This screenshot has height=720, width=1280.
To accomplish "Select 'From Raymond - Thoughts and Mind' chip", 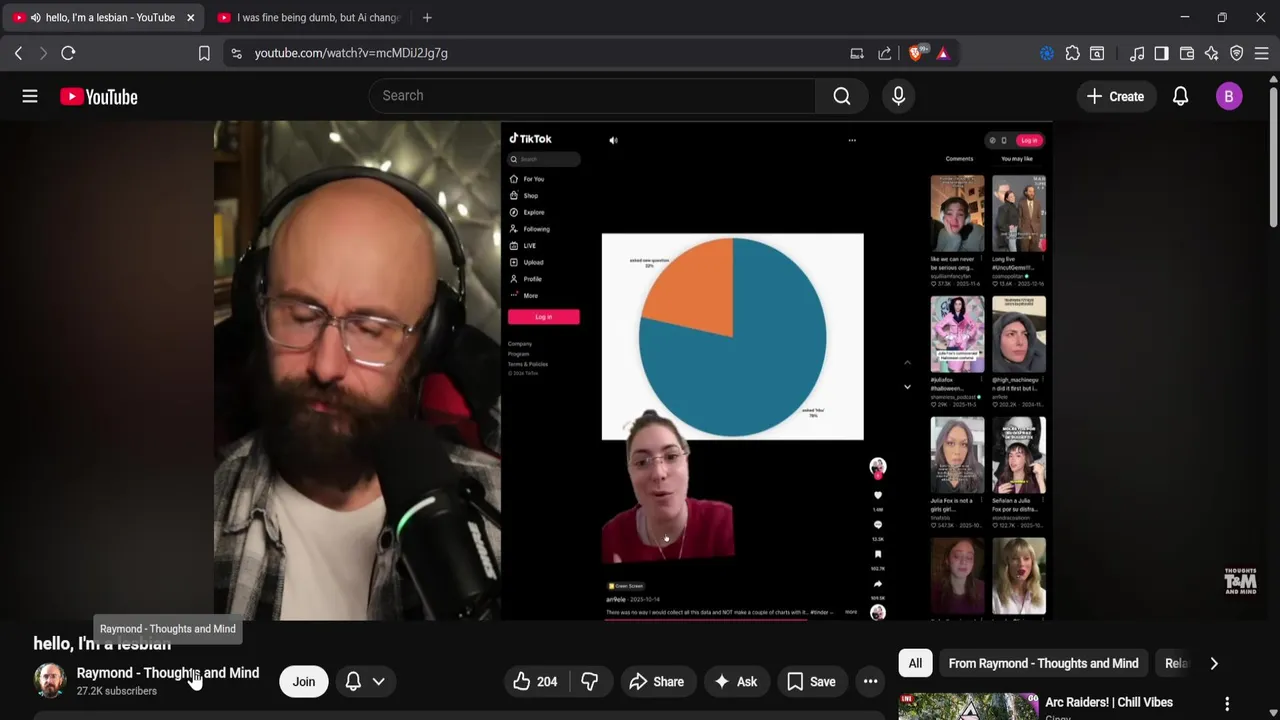I will (x=1043, y=663).
